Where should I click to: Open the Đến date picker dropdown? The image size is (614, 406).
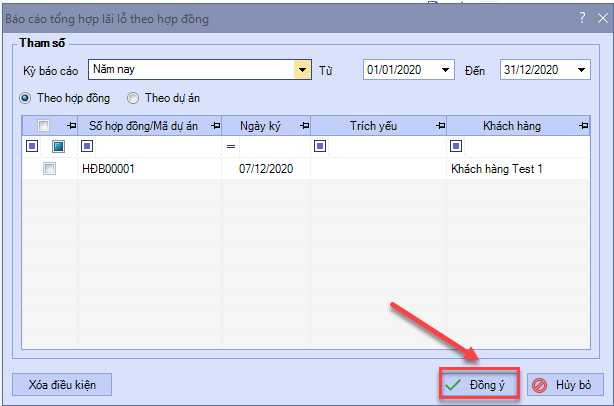click(x=581, y=70)
